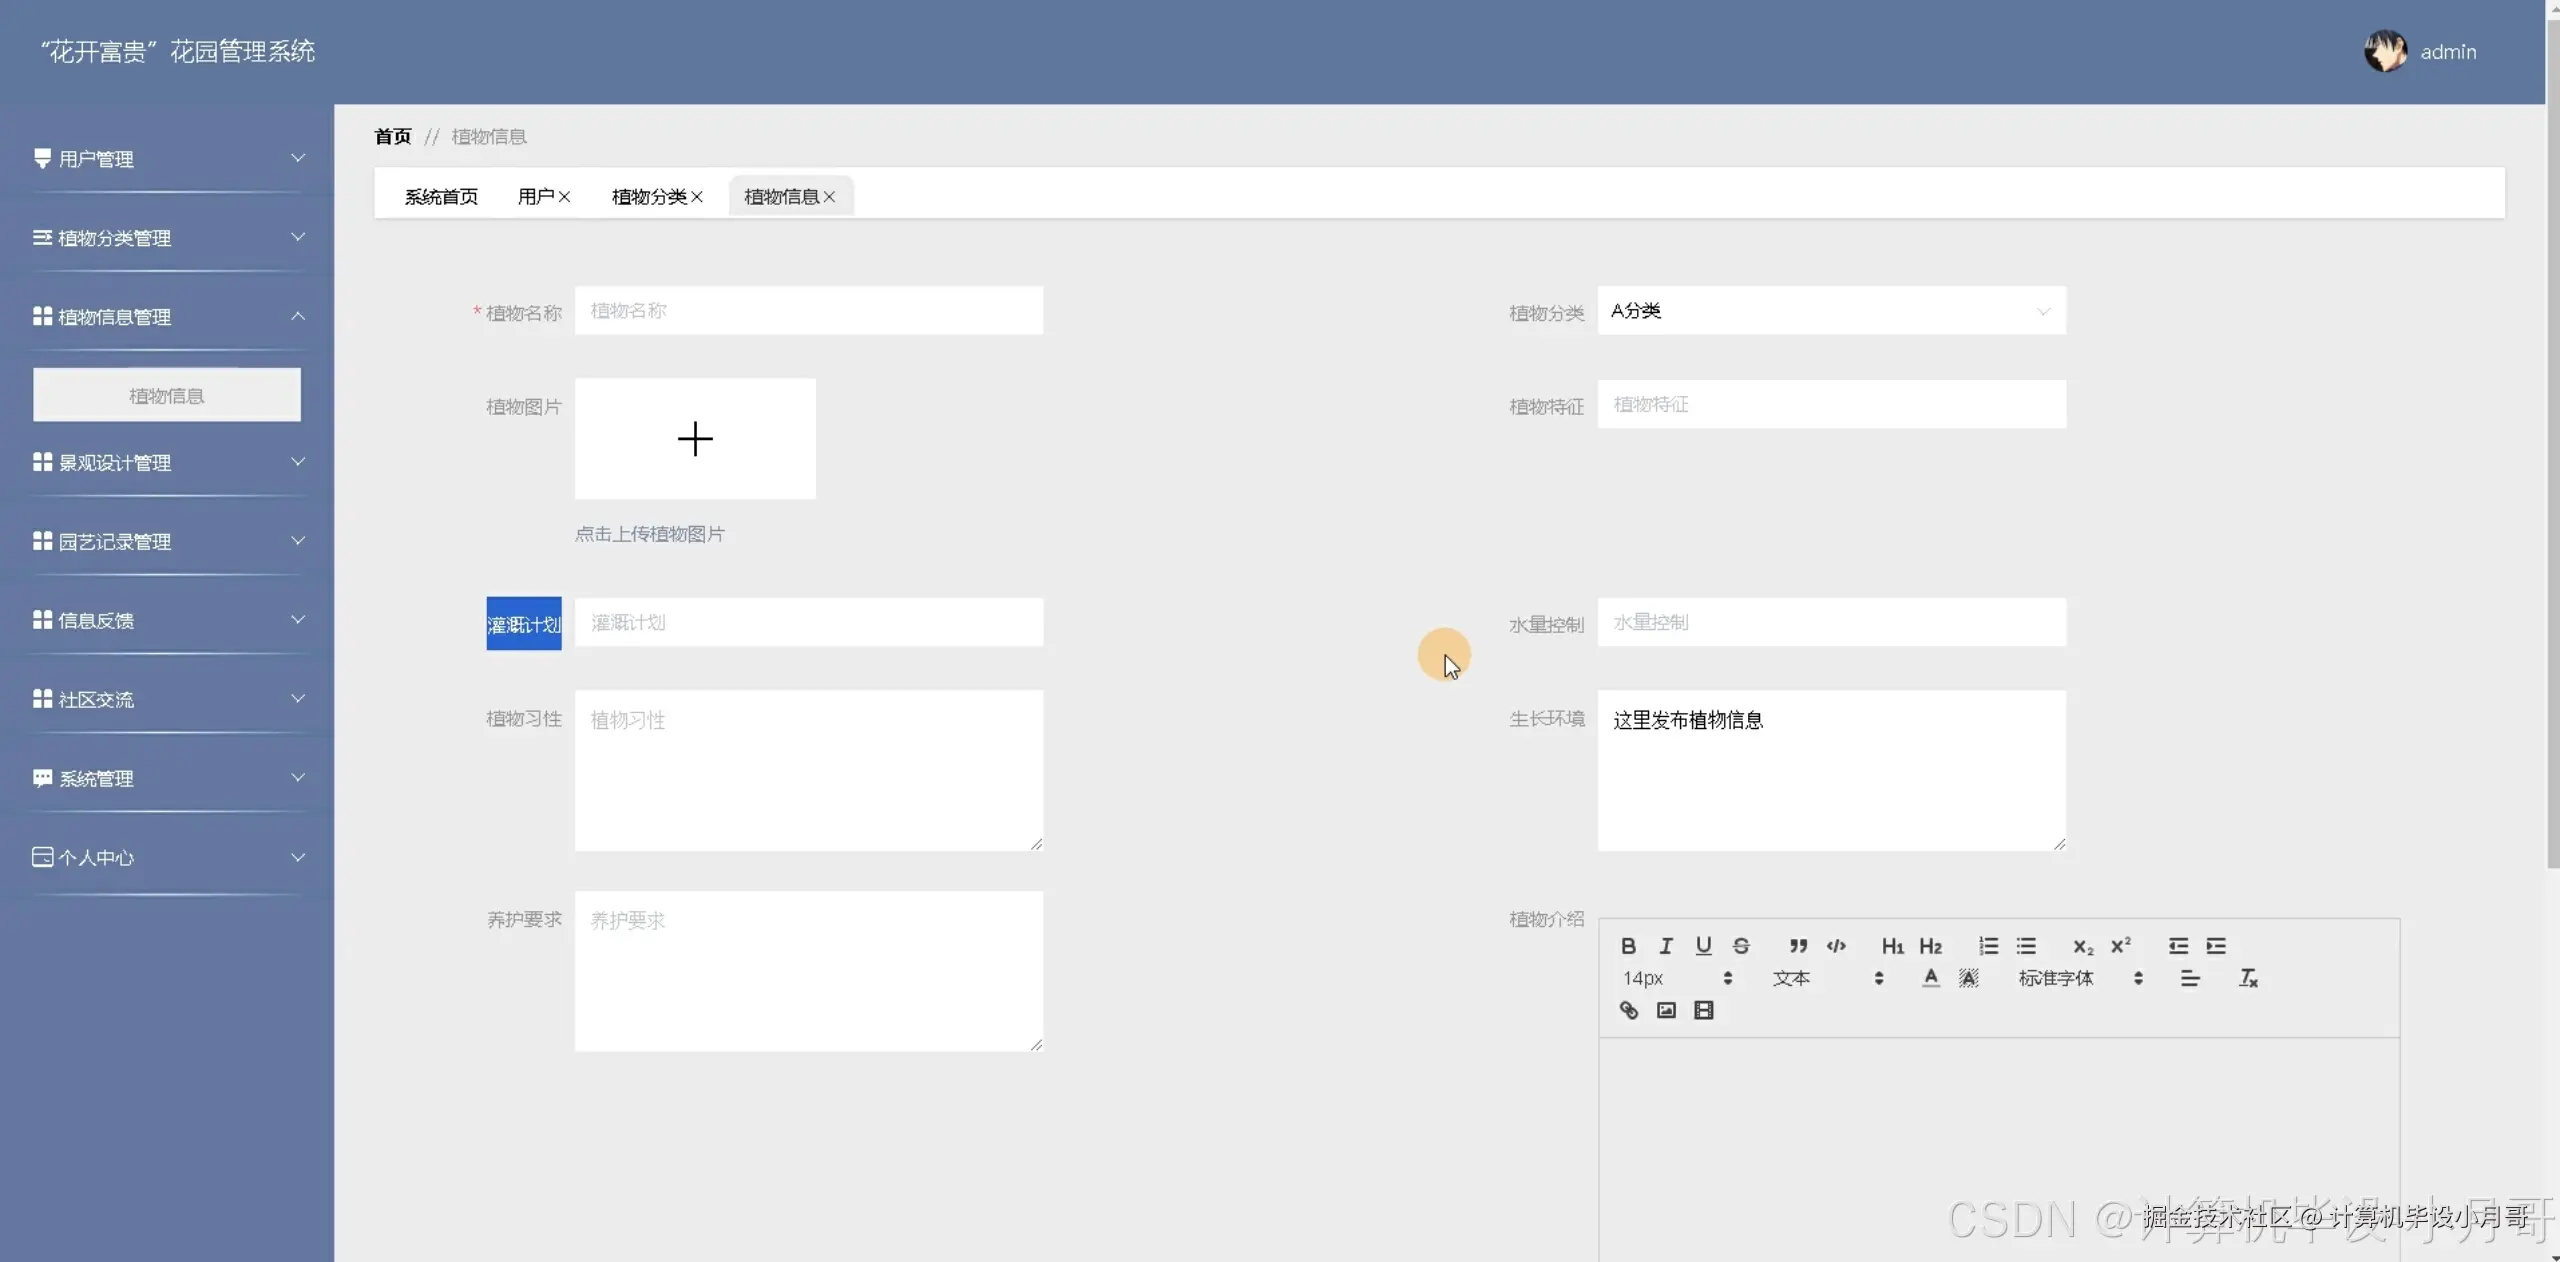Apply superscript formatting
This screenshot has height=1262, width=2560.
pos(2120,946)
